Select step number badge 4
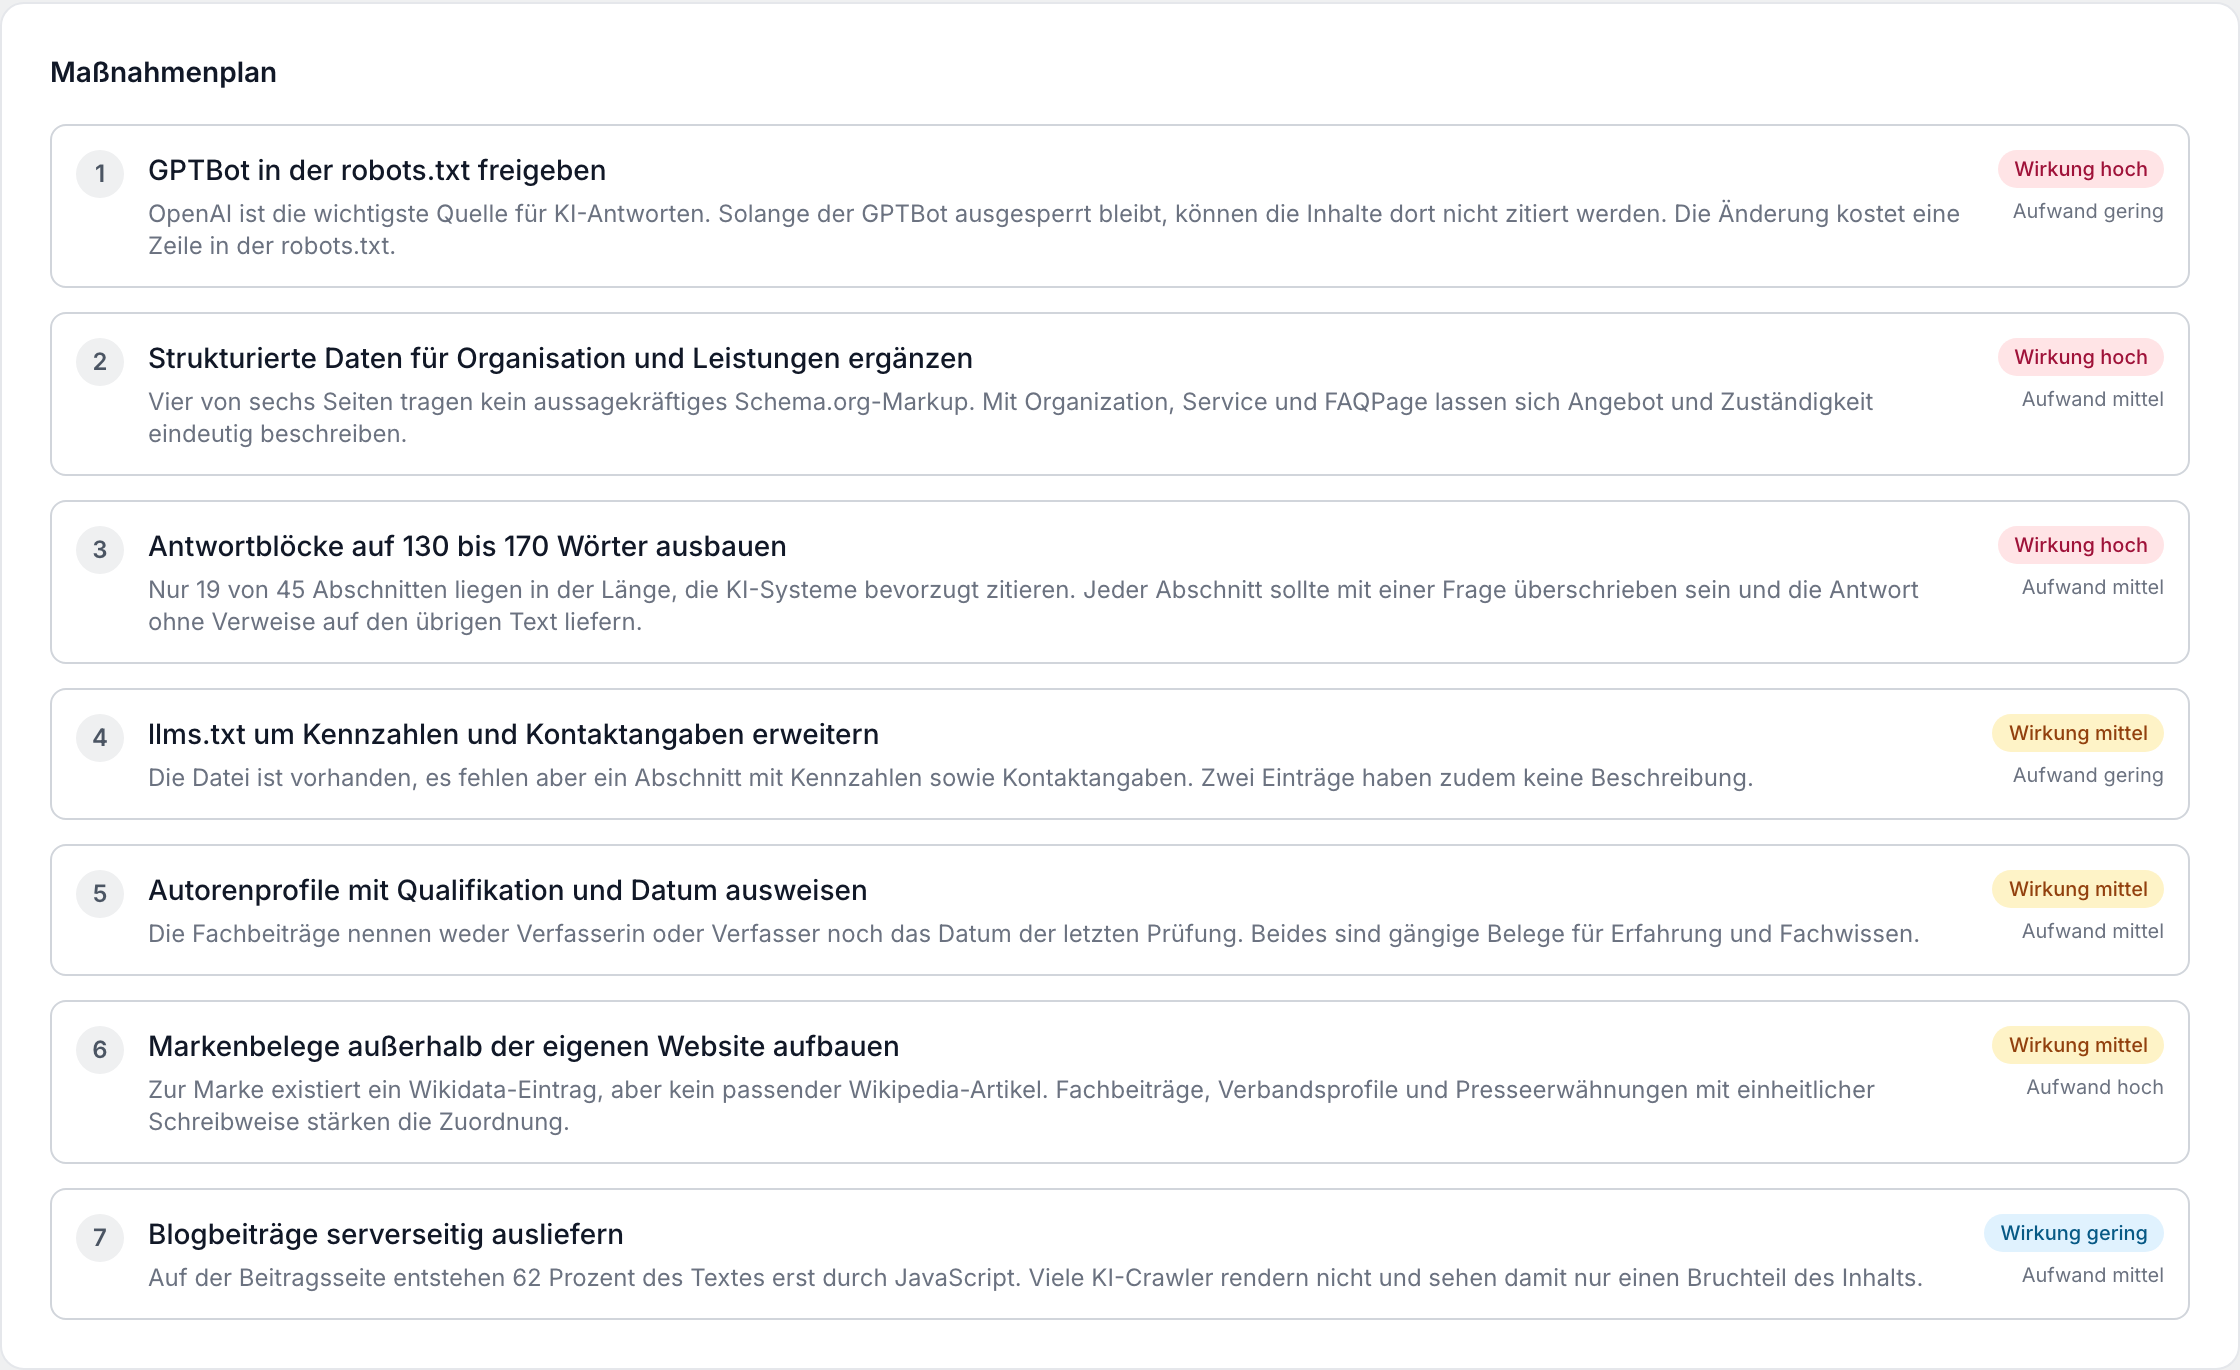The width and height of the screenshot is (2240, 1370). pos(100,738)
